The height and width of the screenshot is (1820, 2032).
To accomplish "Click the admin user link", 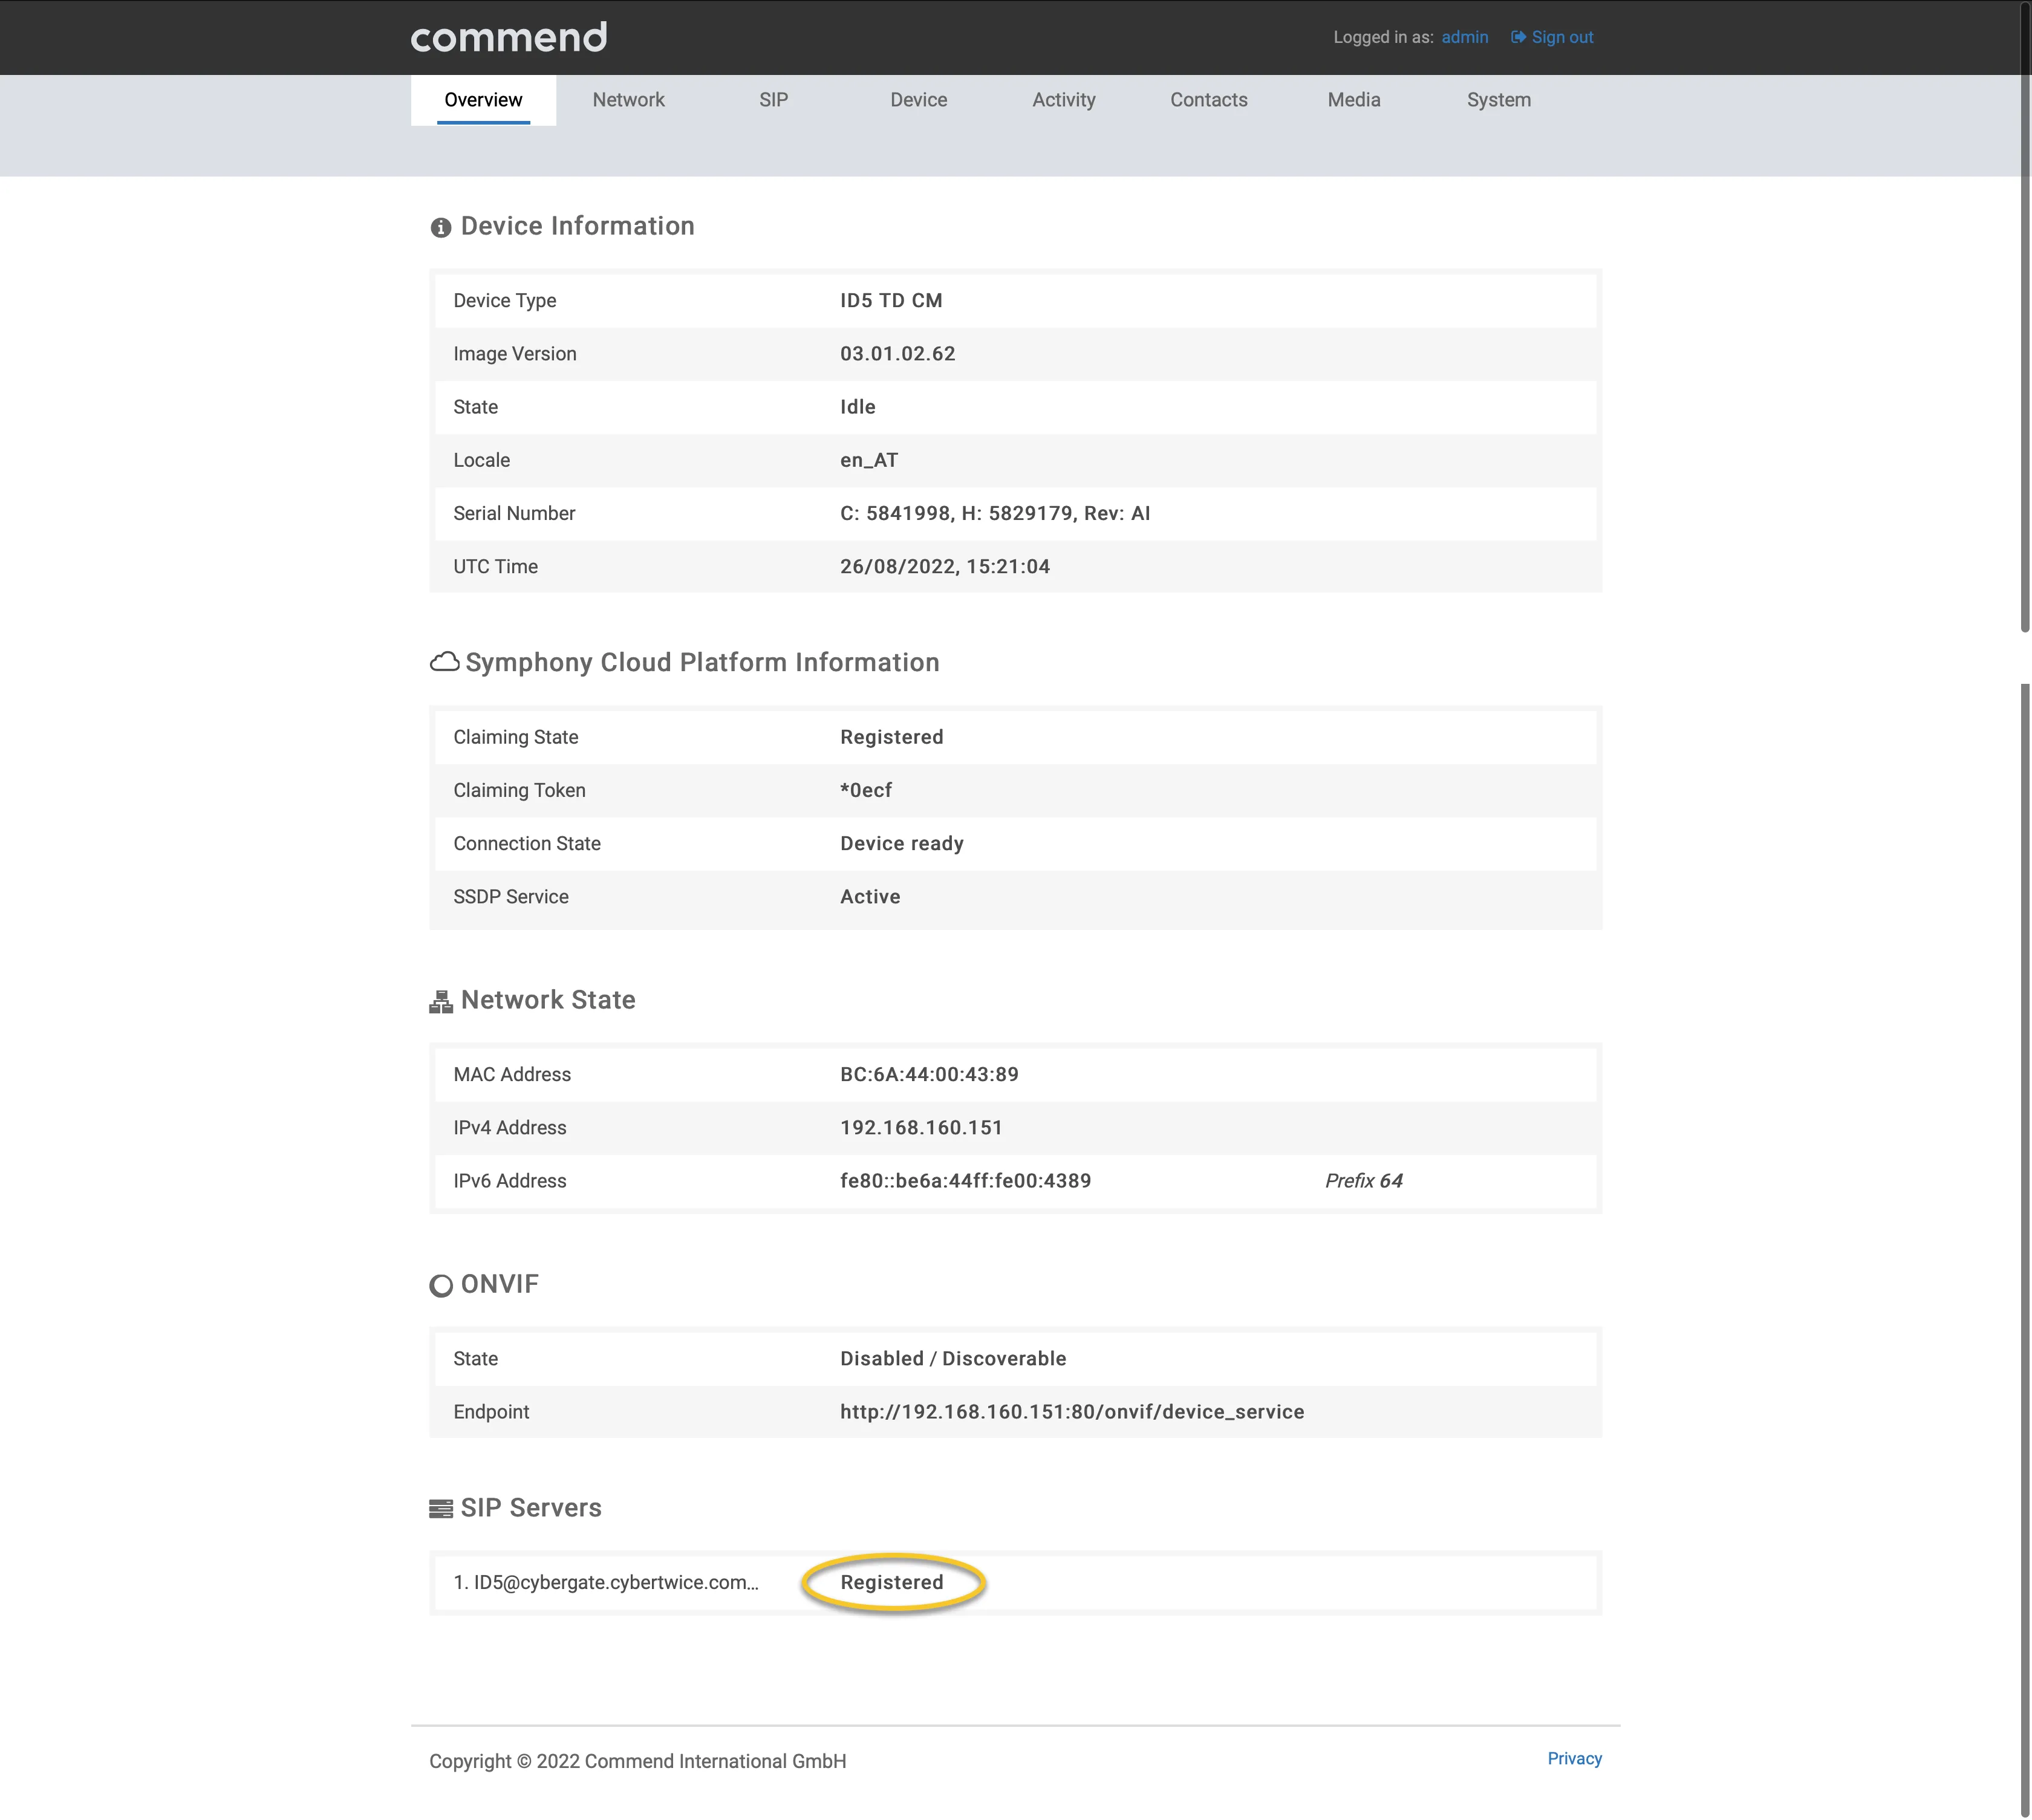I will click(x=1464, y=37).
